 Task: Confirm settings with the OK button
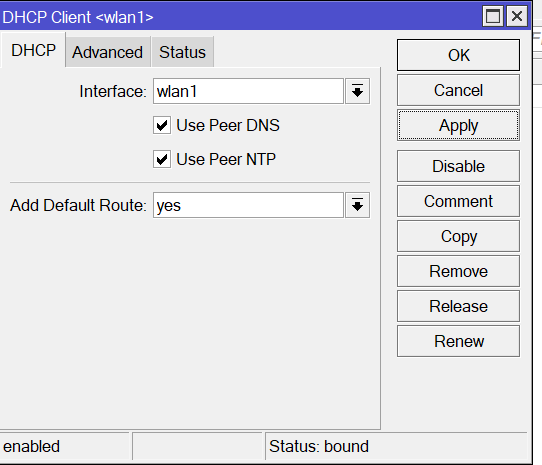458,55
